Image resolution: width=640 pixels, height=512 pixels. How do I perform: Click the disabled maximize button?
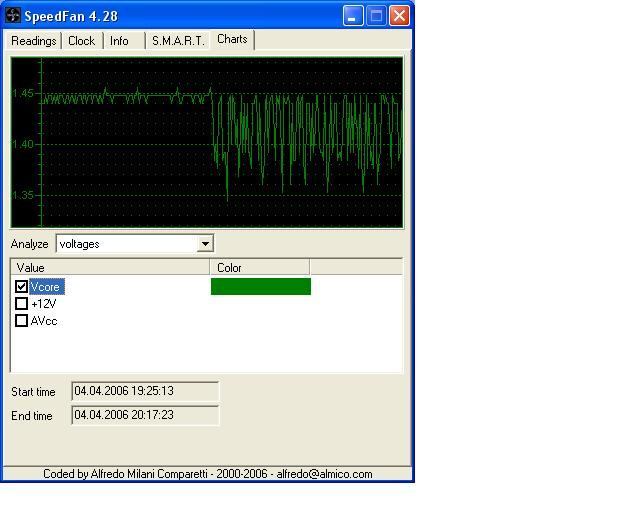tap(376, 16)
